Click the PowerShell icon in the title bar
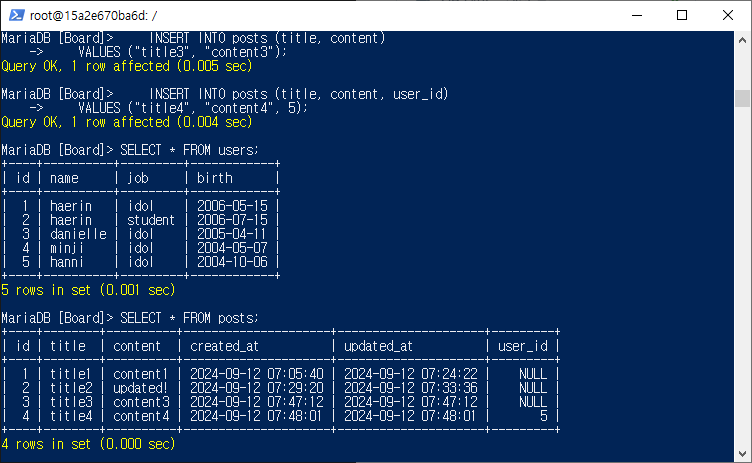 (16, 15)
